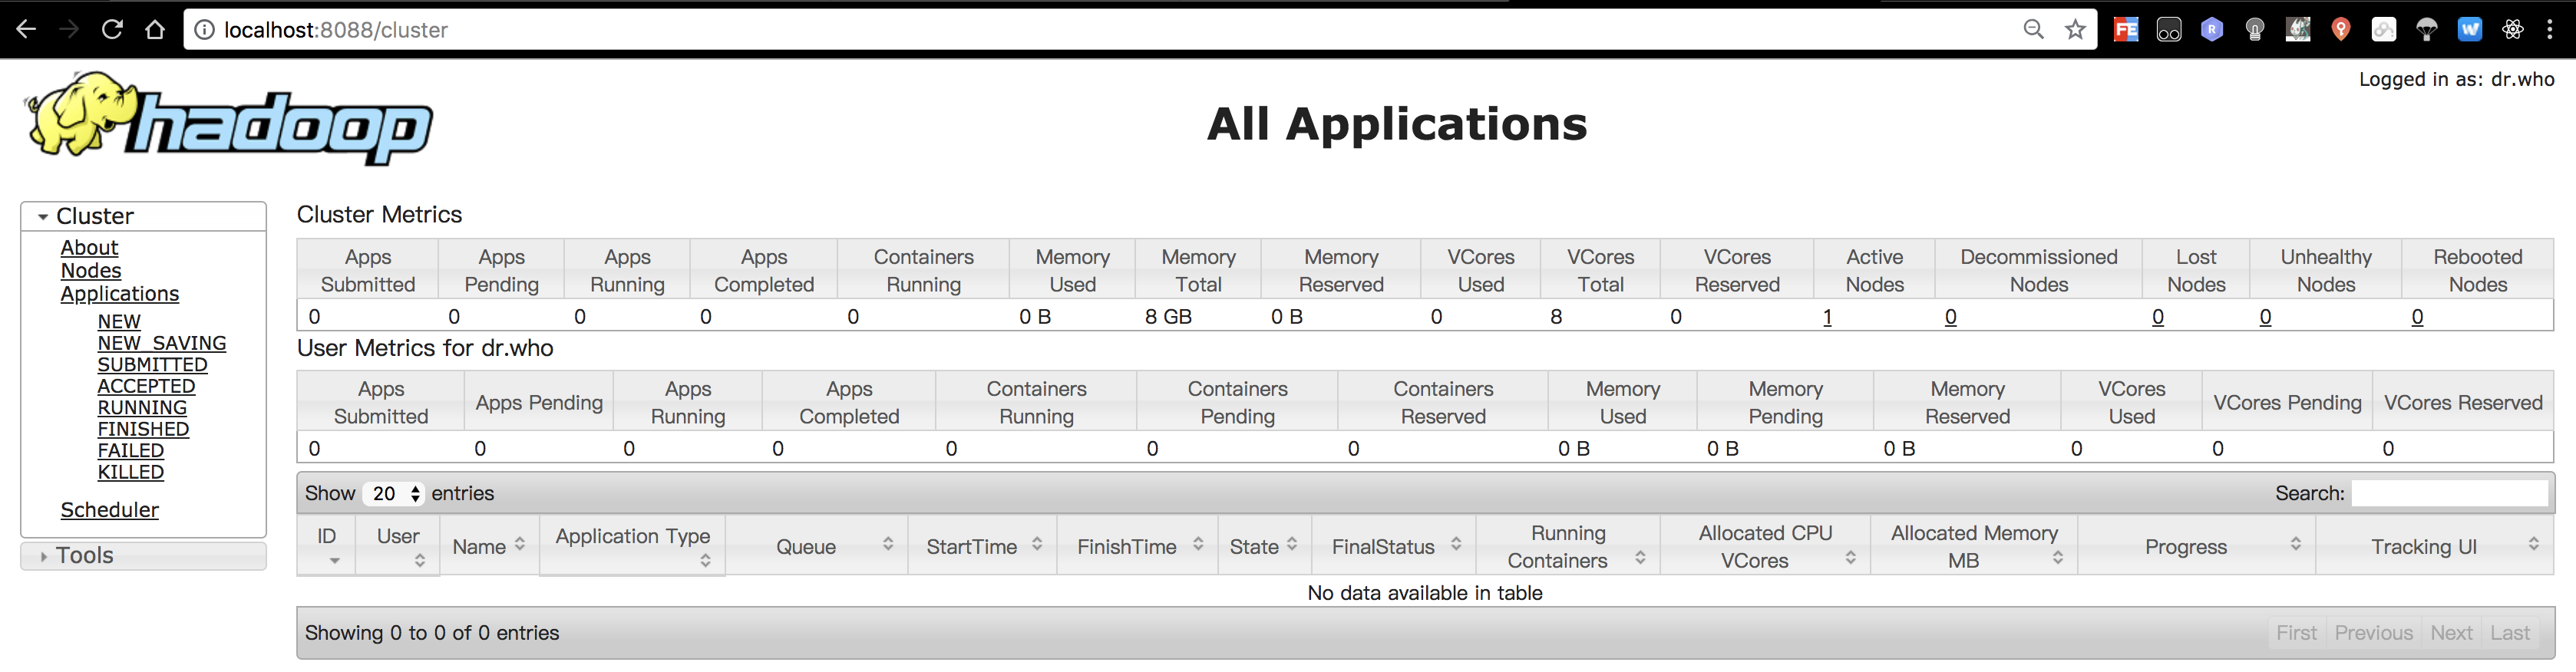2576x672 pixels.
Task: Click the browser home icon
Action: tap(155, 30)
